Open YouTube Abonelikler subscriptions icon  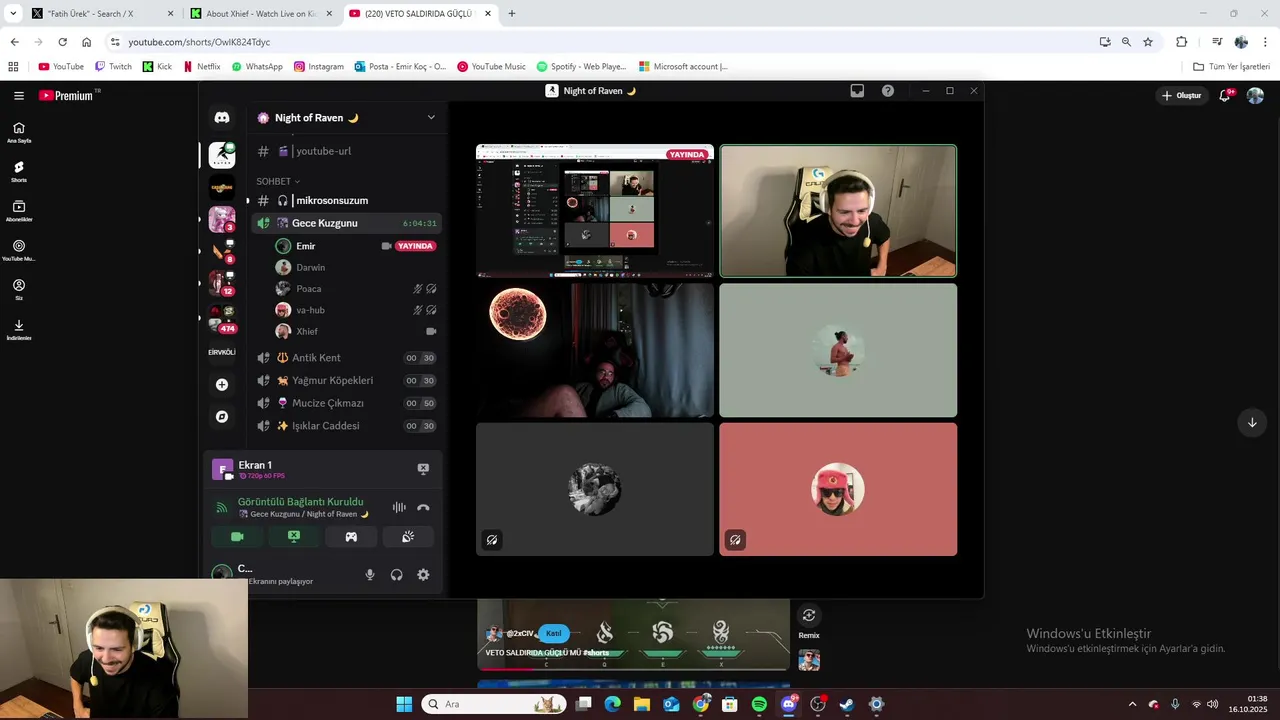(x=19, y=210)
